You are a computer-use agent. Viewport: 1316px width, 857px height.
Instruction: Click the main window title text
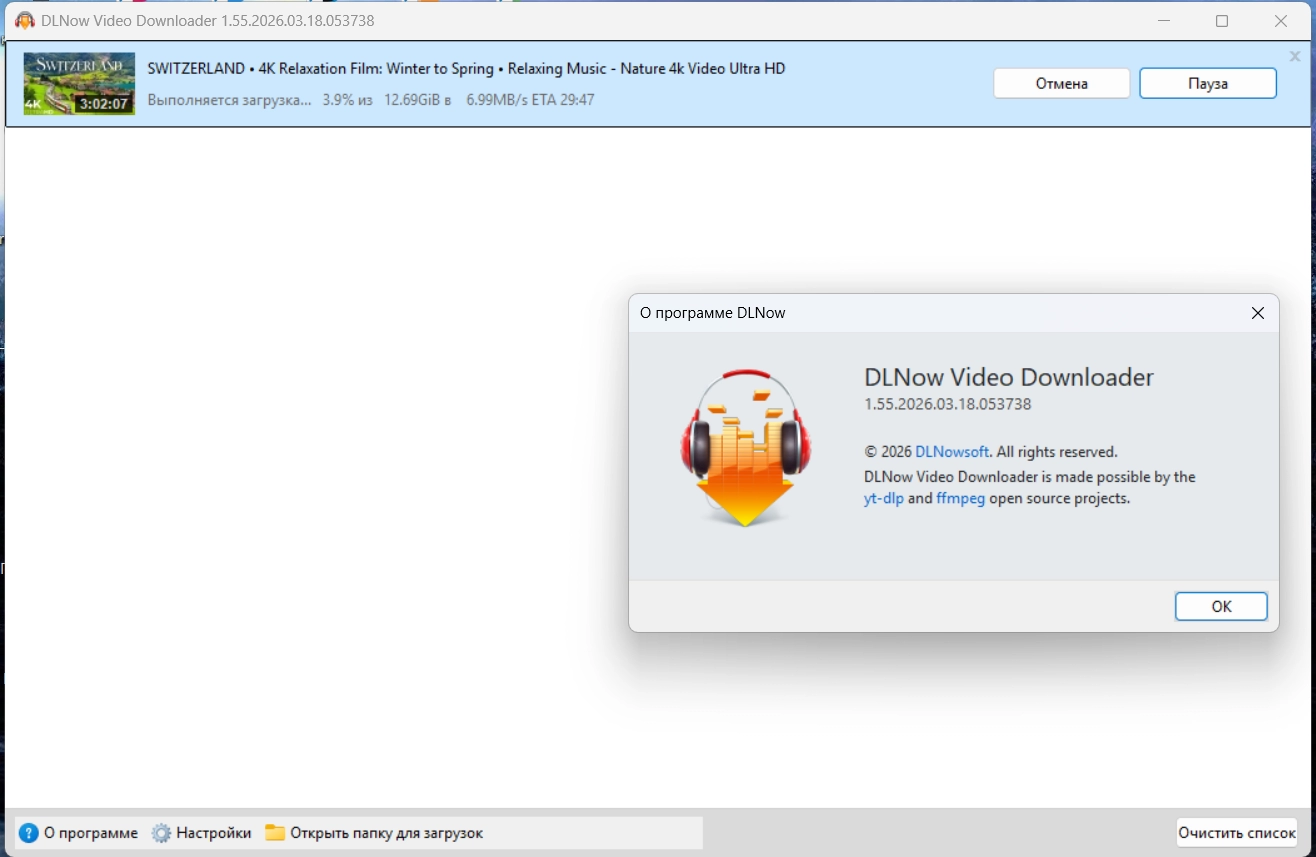[x=208, y=20]
